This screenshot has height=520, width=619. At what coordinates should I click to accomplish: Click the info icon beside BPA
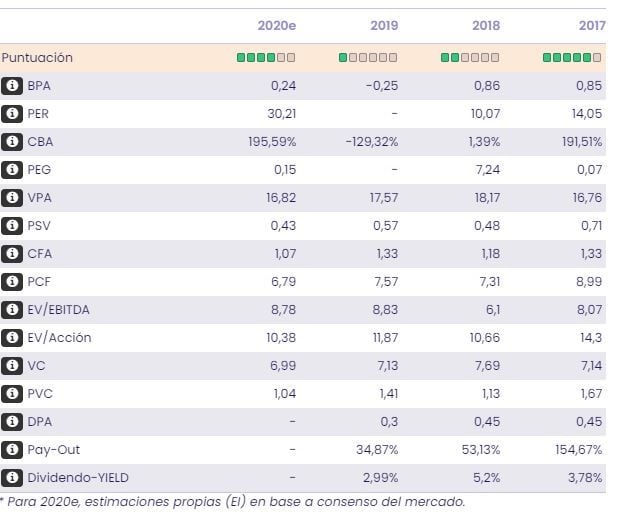tap(13, 86)
